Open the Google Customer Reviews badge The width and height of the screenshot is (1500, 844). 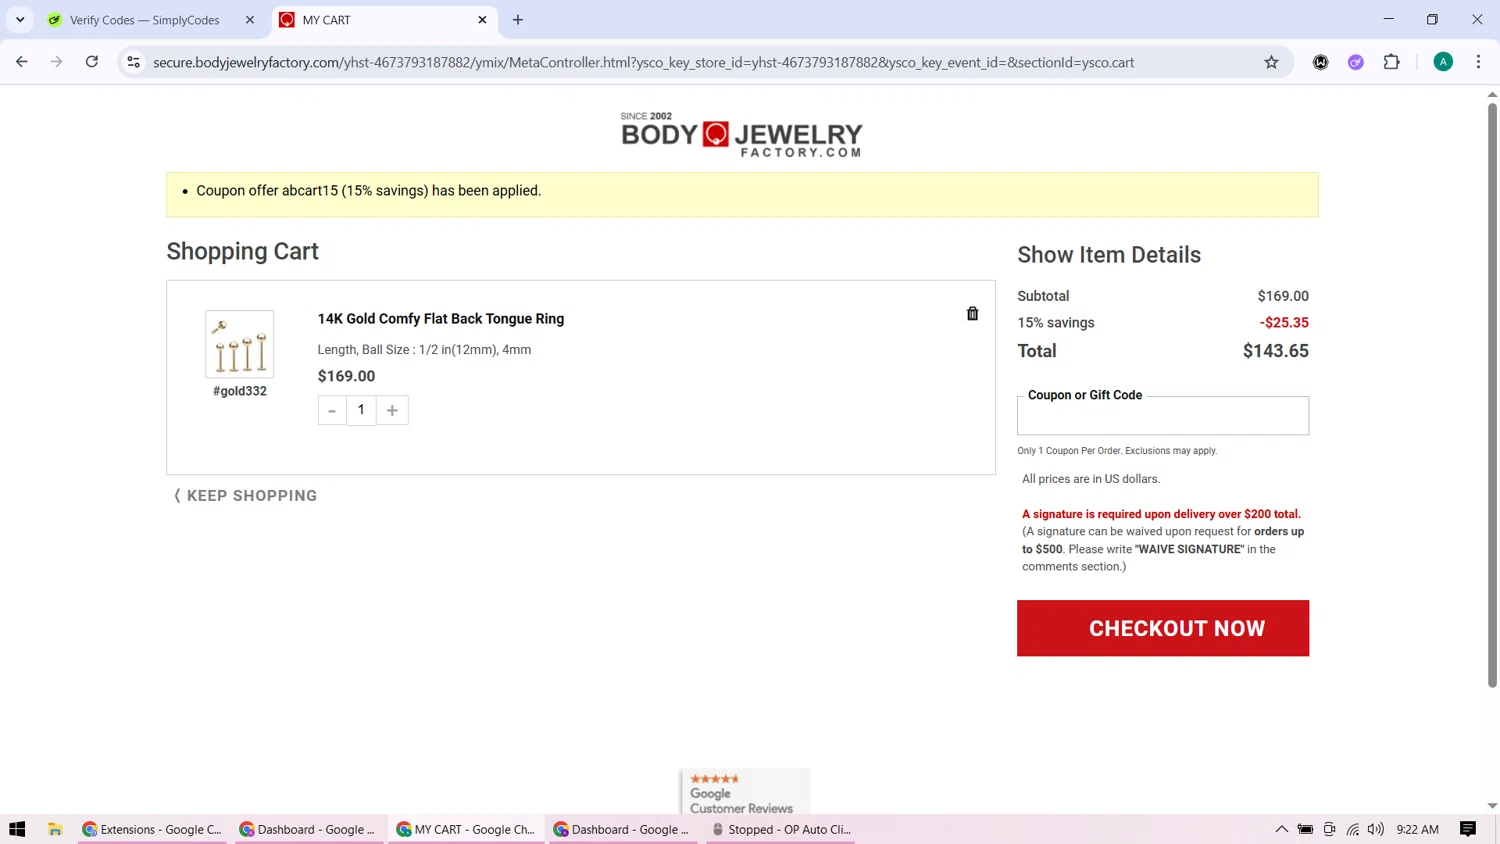[745, 792]
